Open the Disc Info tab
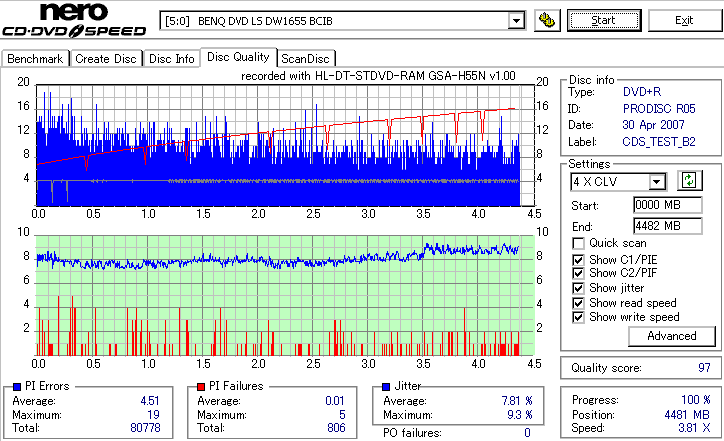 click(171, 59)
